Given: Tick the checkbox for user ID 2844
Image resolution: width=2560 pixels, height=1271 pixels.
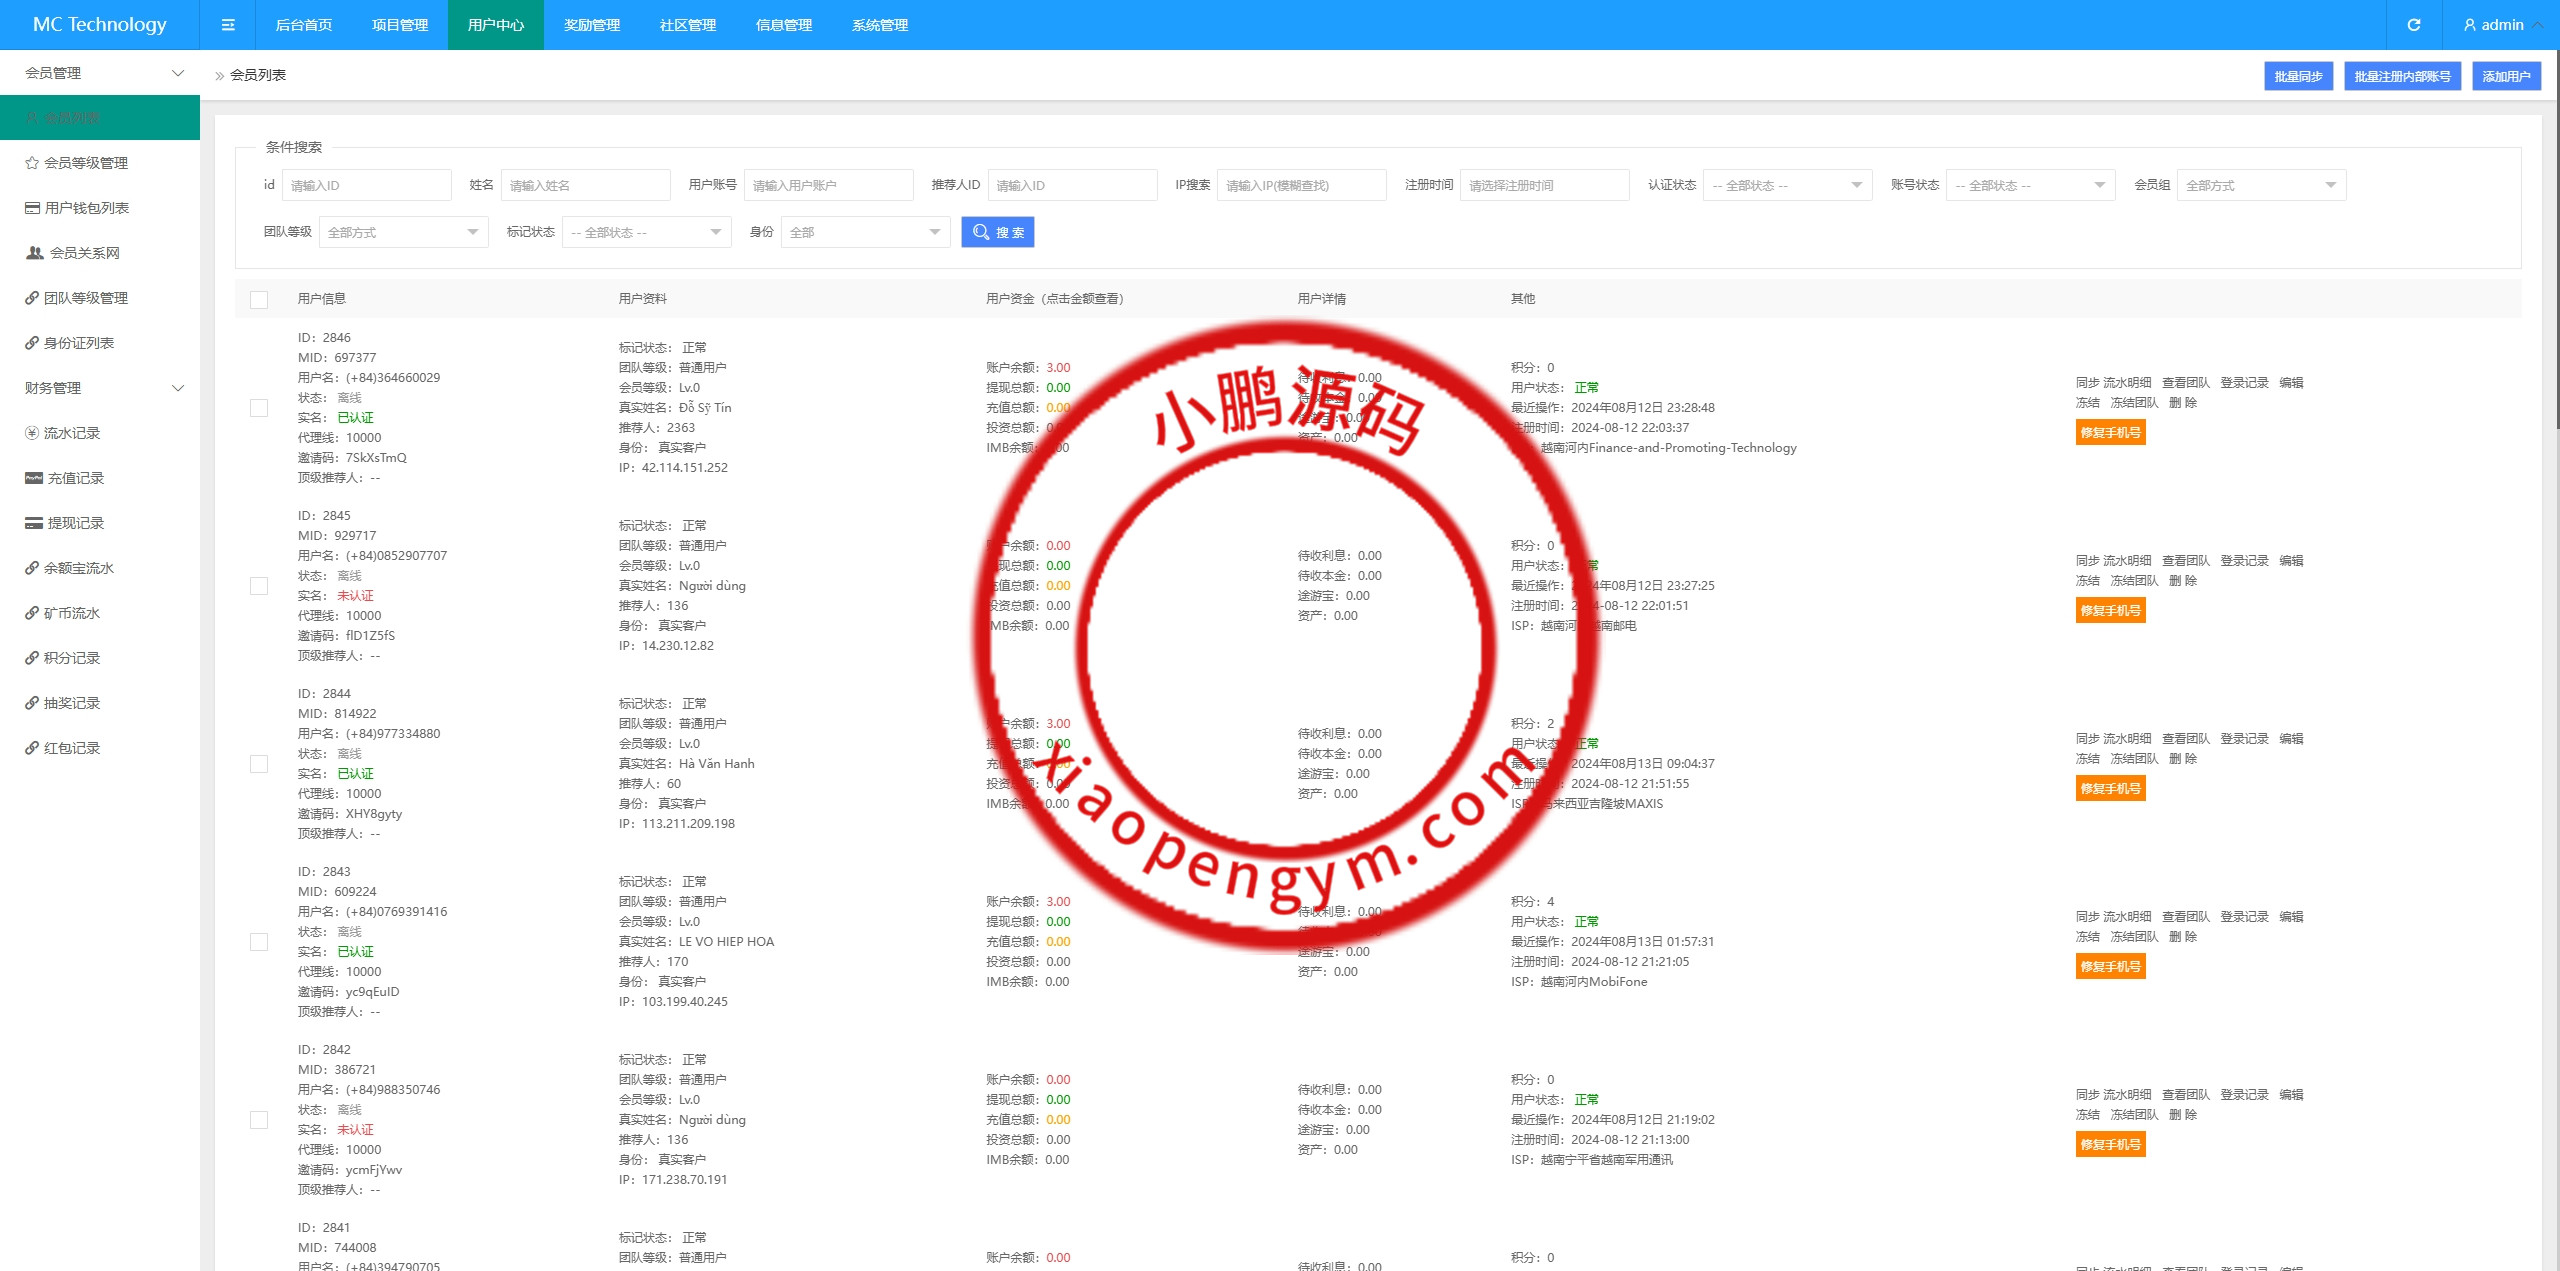Looking at the screenshot, I should [x=259, y=764].
